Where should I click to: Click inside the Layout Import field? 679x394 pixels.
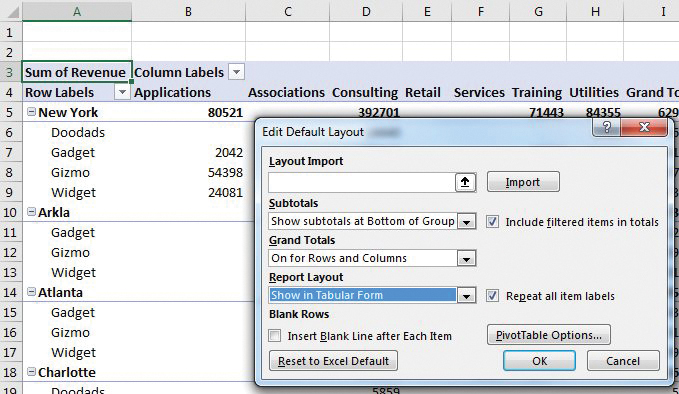(362, 182)
